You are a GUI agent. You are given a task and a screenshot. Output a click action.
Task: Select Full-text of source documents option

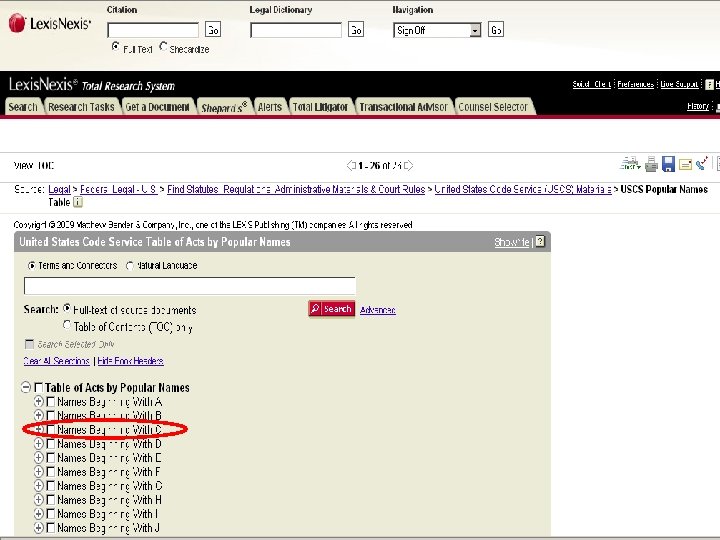(67, 308)
